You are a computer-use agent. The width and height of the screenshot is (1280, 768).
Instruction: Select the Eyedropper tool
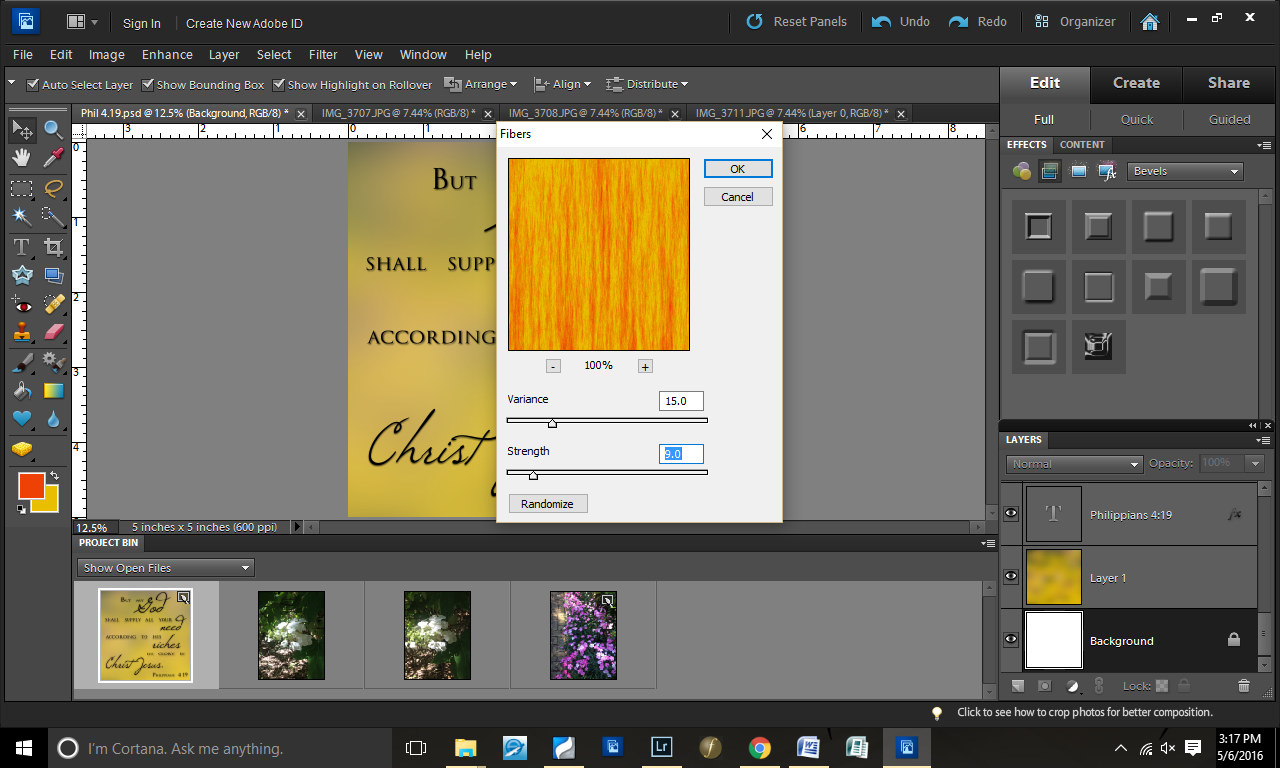pyautogui.click(x=53, y=157)
